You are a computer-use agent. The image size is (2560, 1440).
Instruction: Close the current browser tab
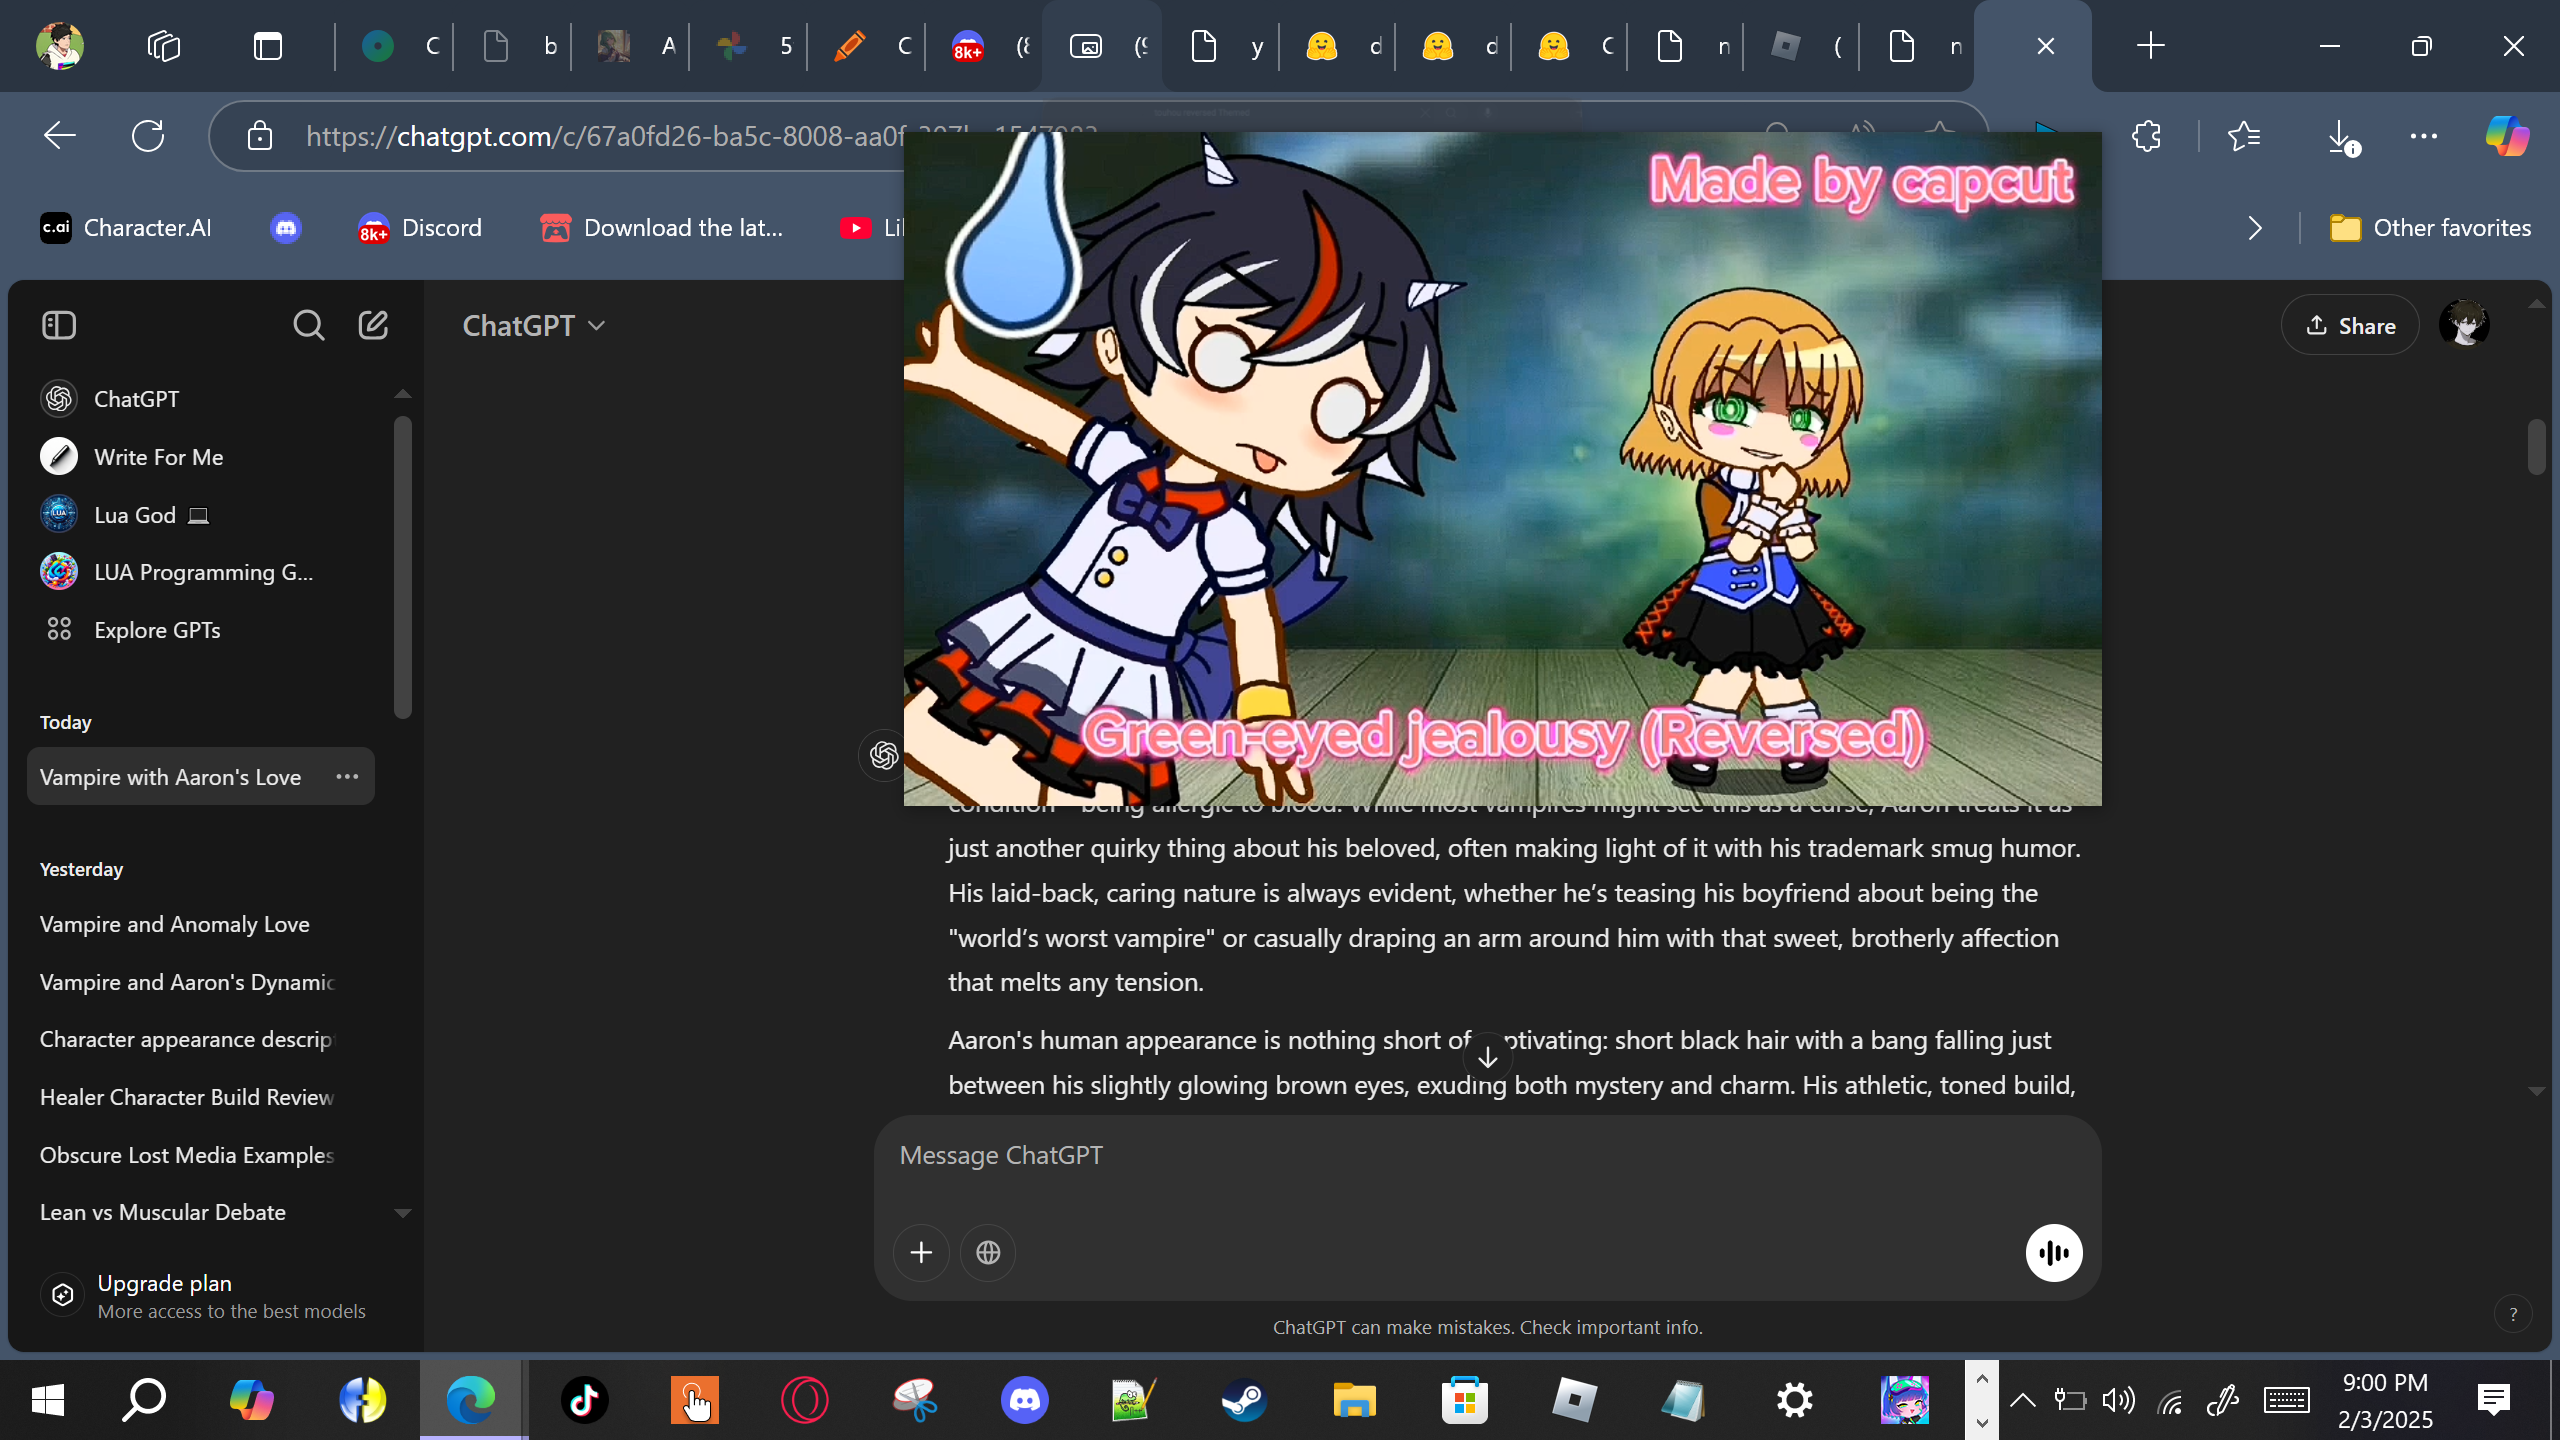pos(2045,46)
